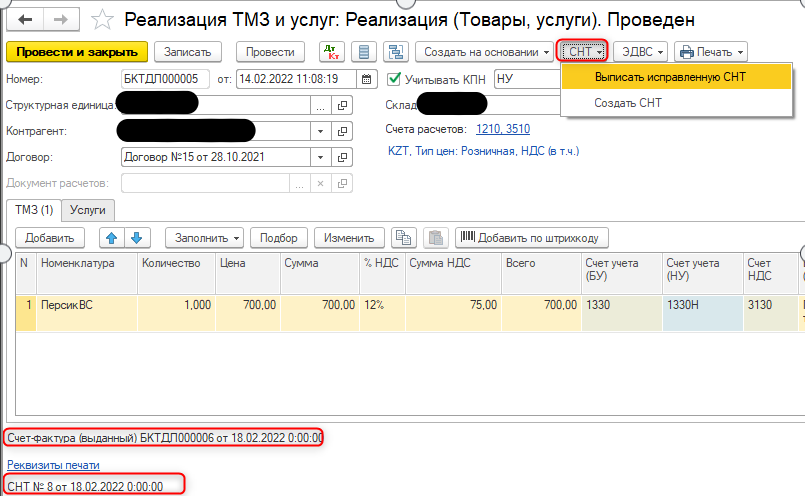Focus the Договор №15 input field

(216, 157)
